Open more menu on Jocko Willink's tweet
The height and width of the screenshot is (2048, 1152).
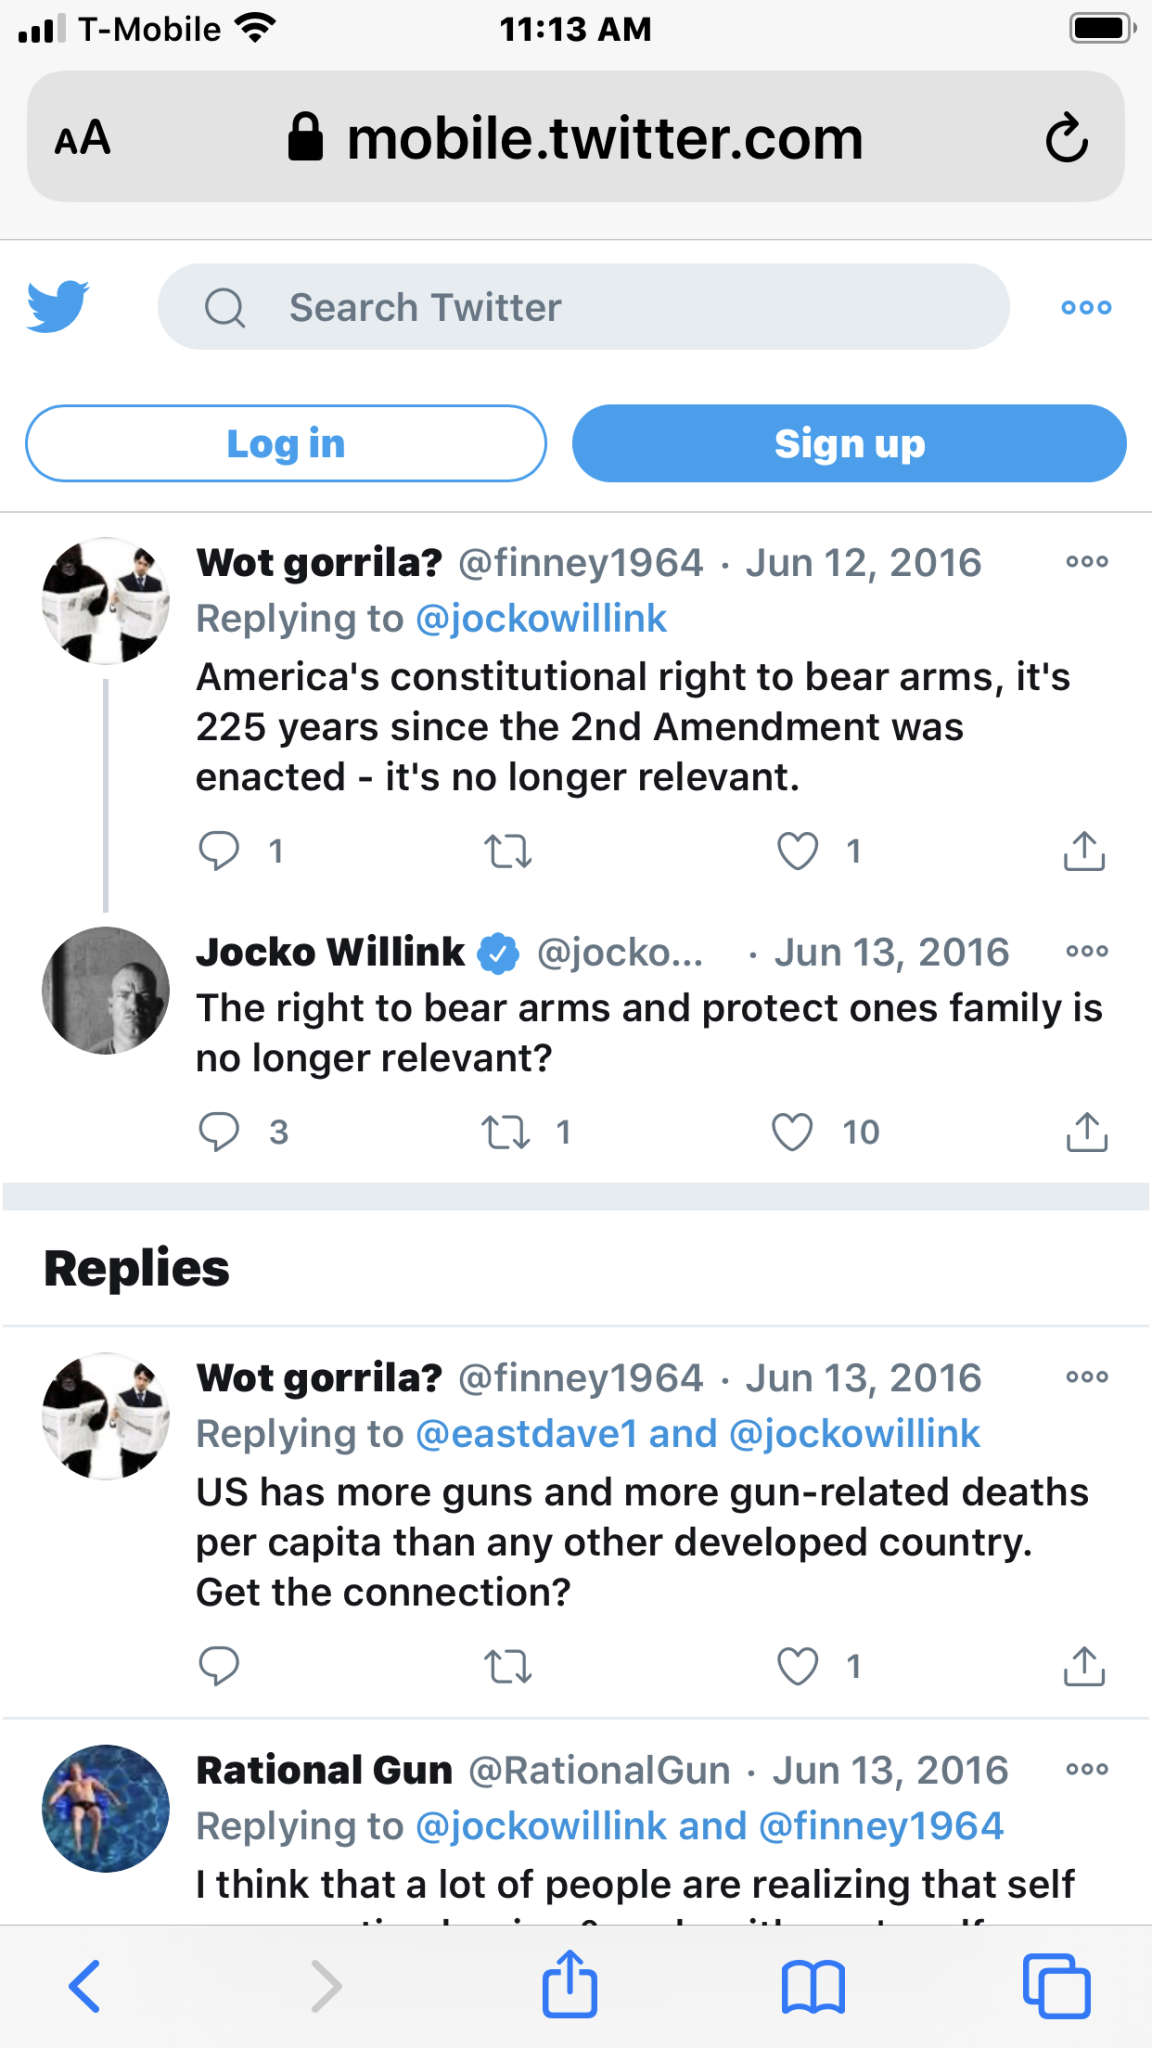tap(1086, 951)
